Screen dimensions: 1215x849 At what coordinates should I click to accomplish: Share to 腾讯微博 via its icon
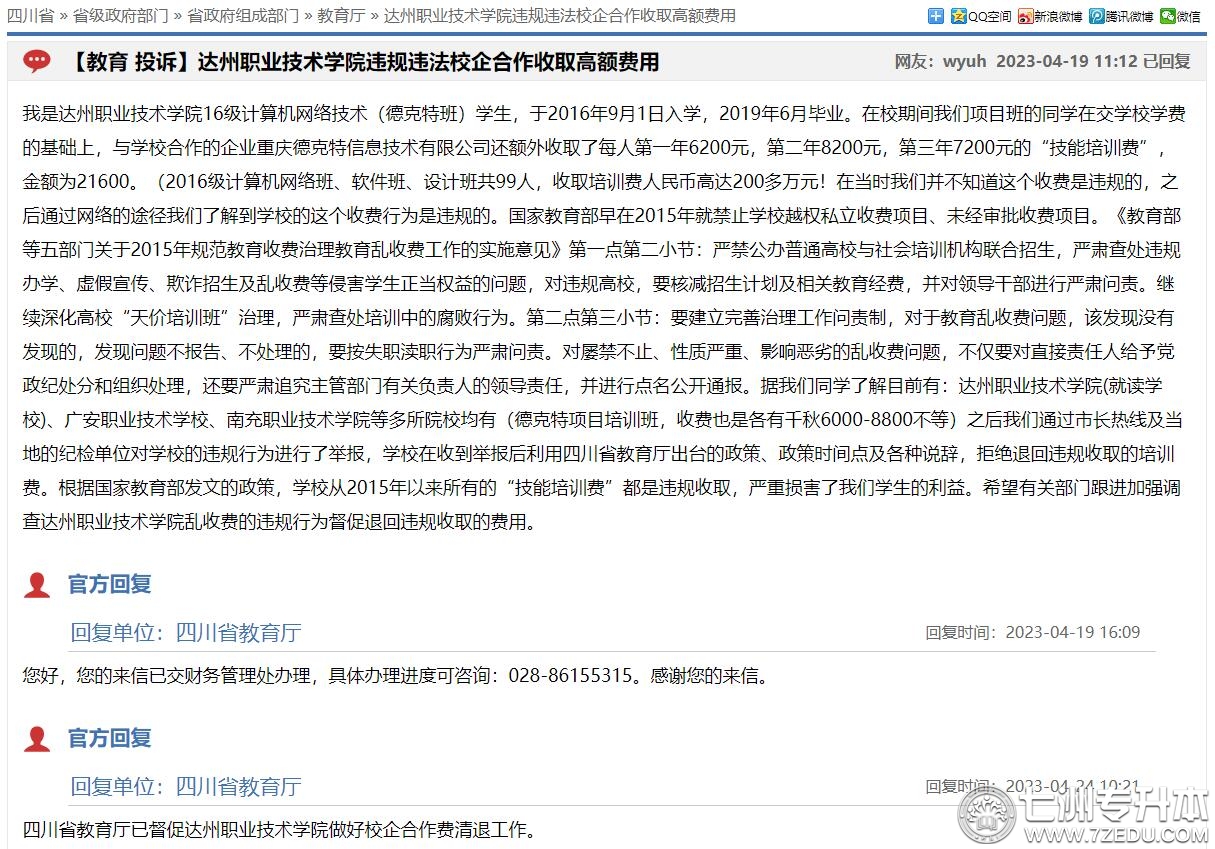pos(1097,16)
